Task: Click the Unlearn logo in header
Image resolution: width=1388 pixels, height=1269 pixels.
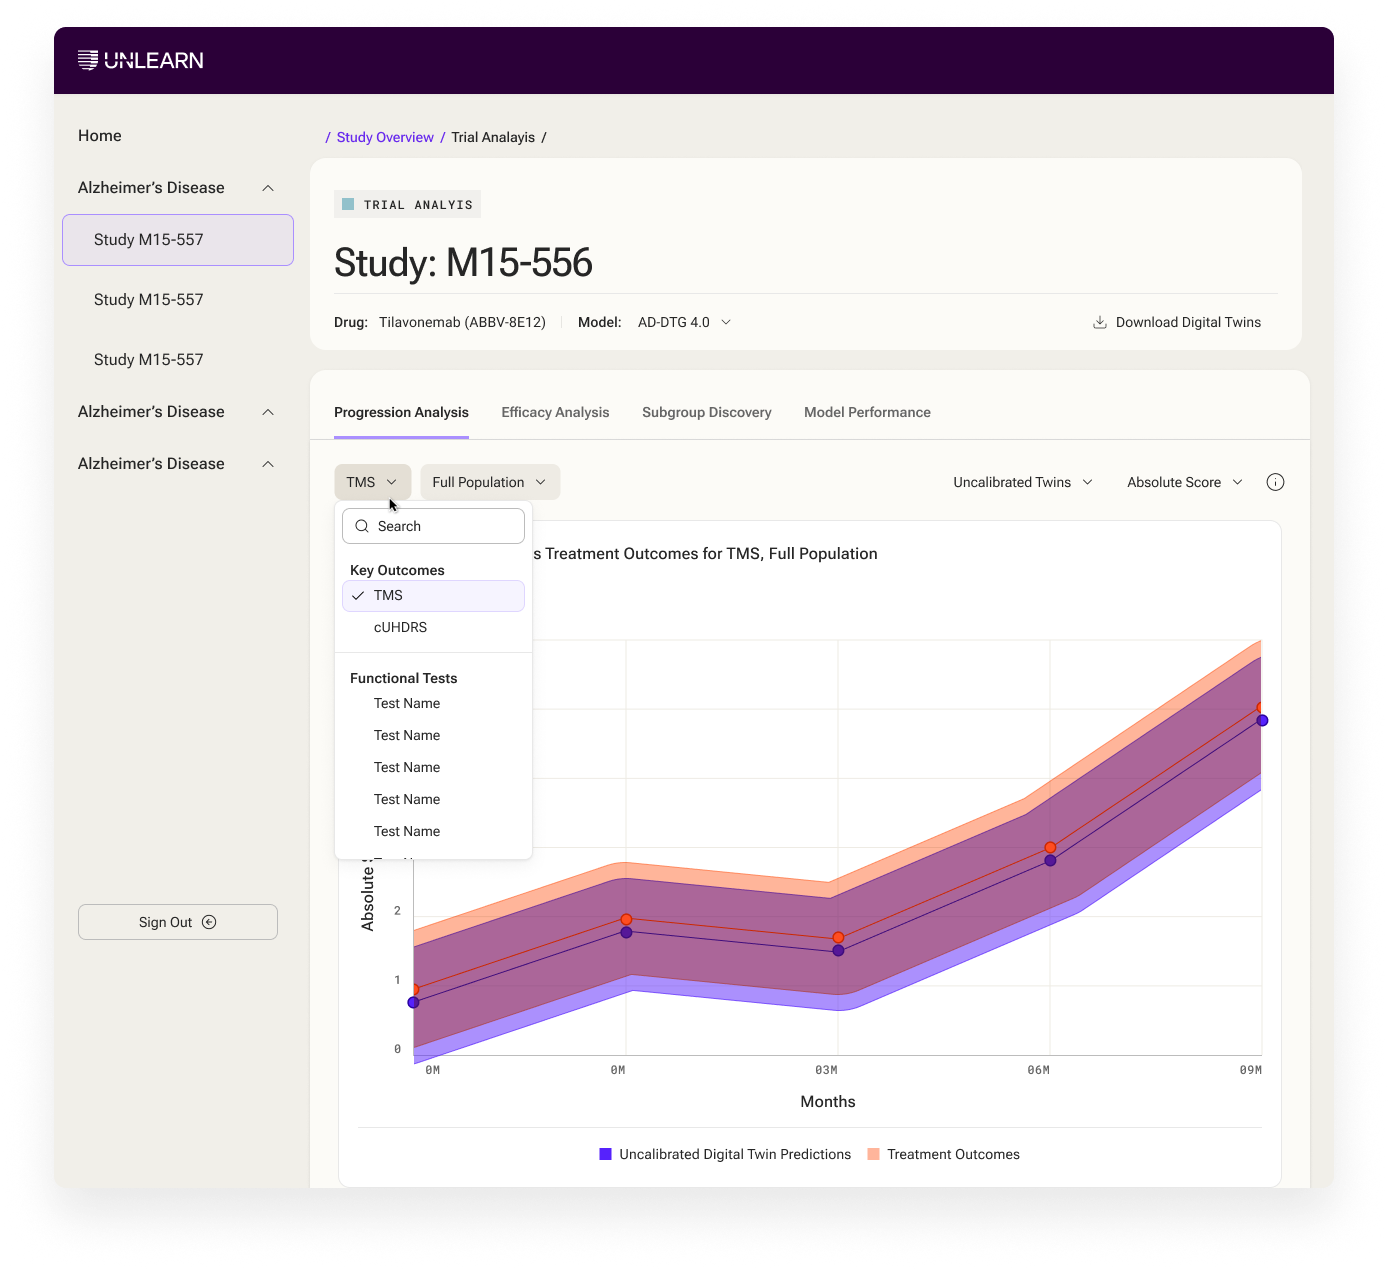Action: [x=141, y=60]
